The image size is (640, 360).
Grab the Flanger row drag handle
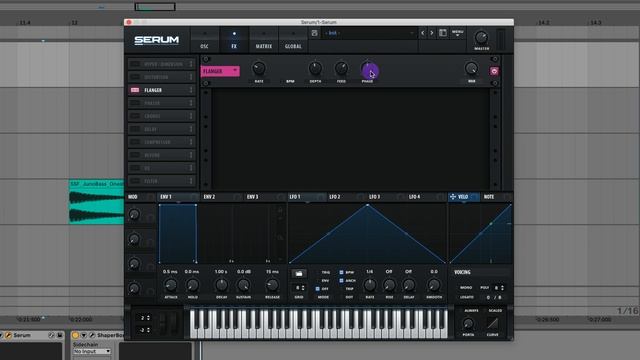point(191,90)
